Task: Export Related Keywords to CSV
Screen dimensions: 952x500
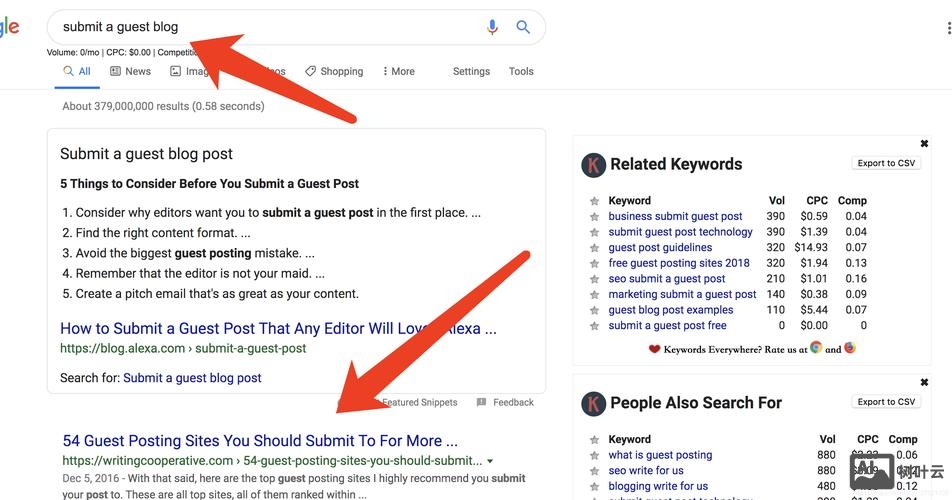Action: (x=886, y=163)
